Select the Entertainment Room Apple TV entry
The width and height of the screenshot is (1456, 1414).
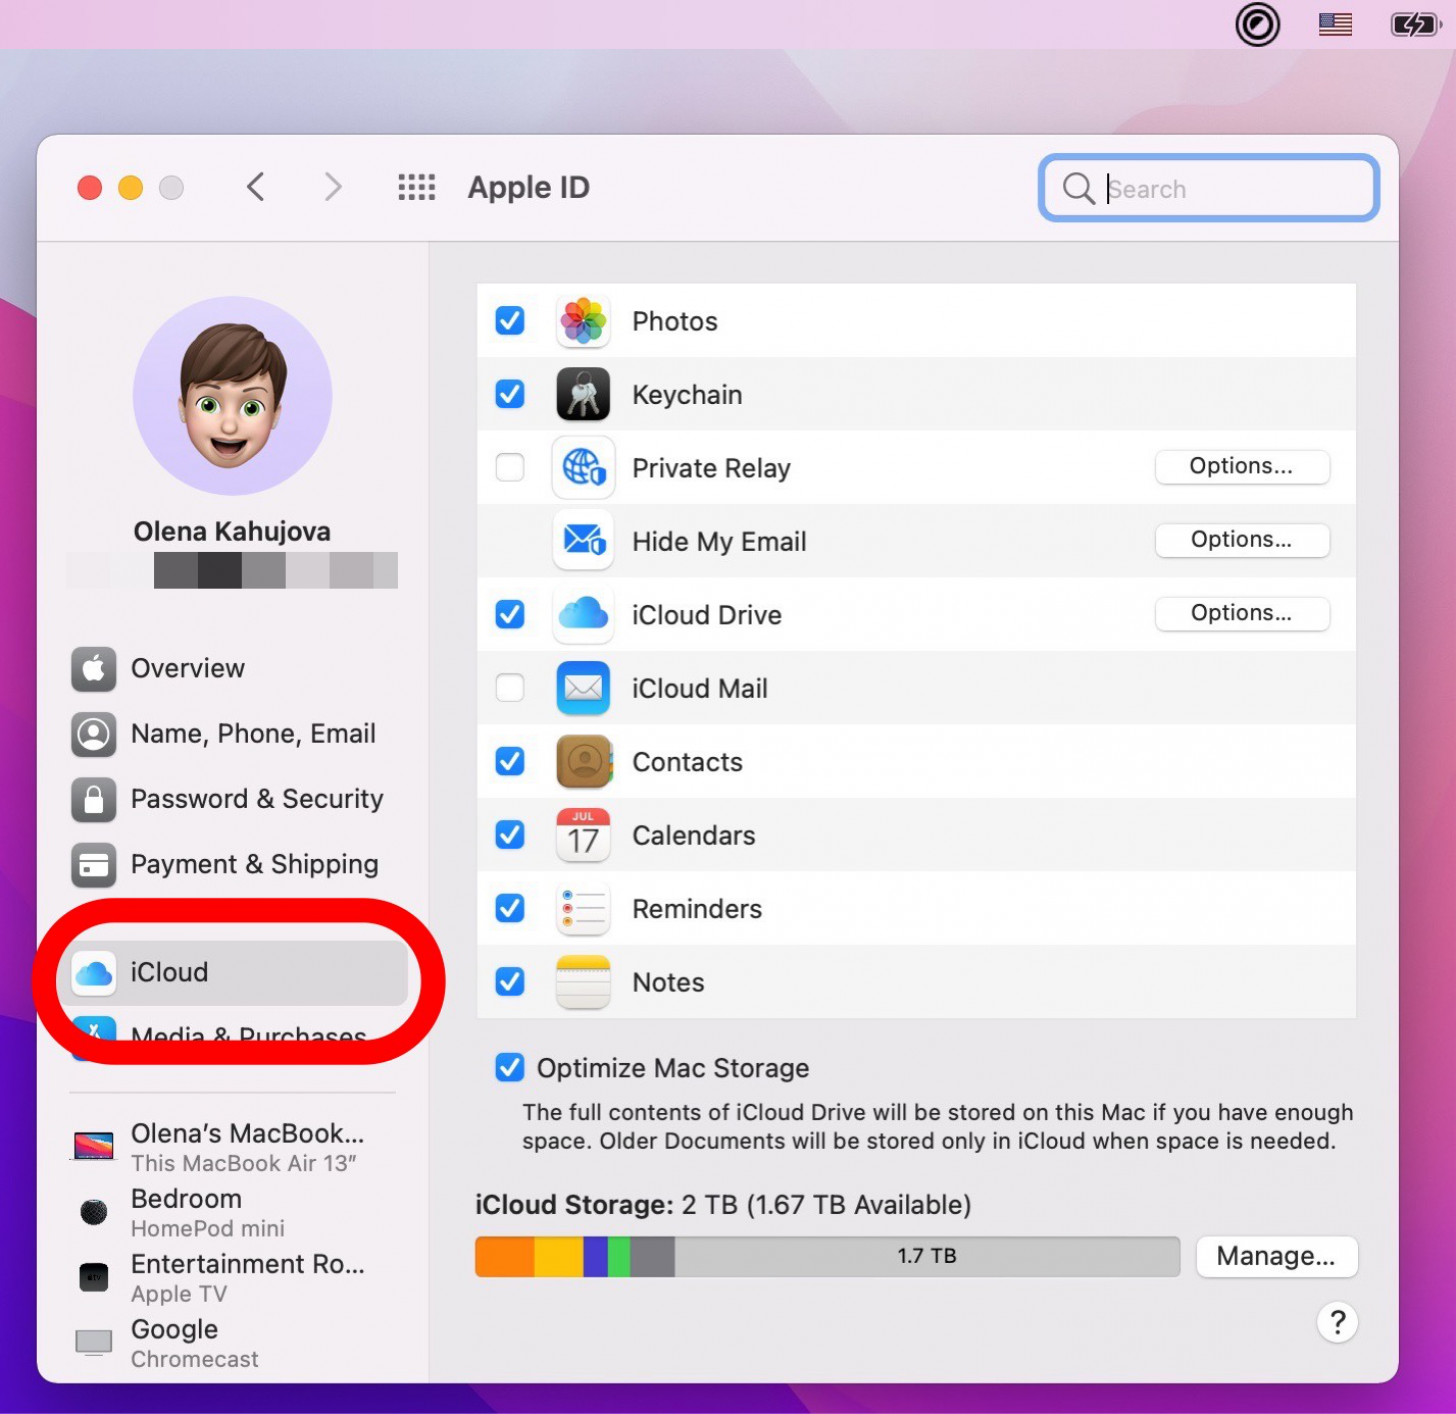[x=232, y=1277]
